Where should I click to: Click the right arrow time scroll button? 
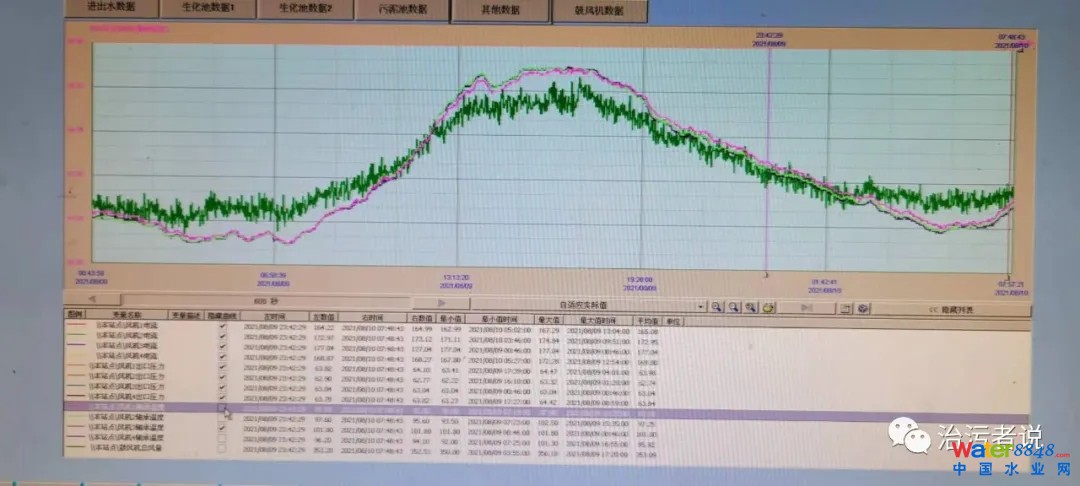[x=442, y=302]
